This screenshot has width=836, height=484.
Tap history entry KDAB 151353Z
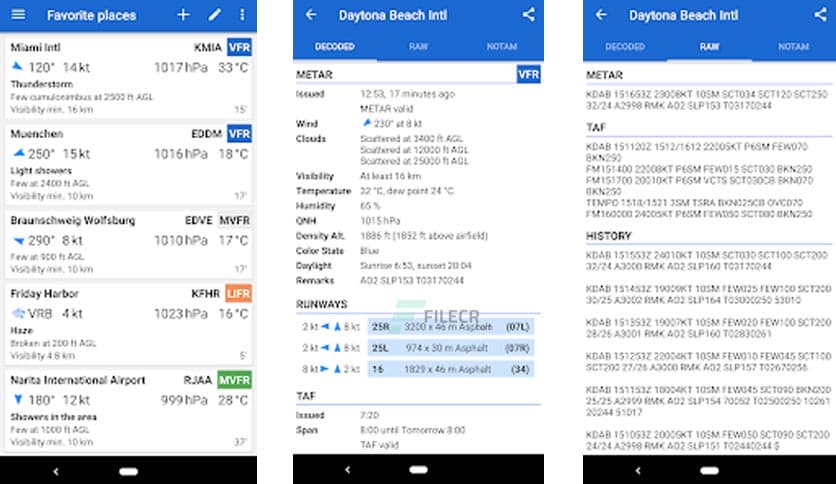[709, 328]
